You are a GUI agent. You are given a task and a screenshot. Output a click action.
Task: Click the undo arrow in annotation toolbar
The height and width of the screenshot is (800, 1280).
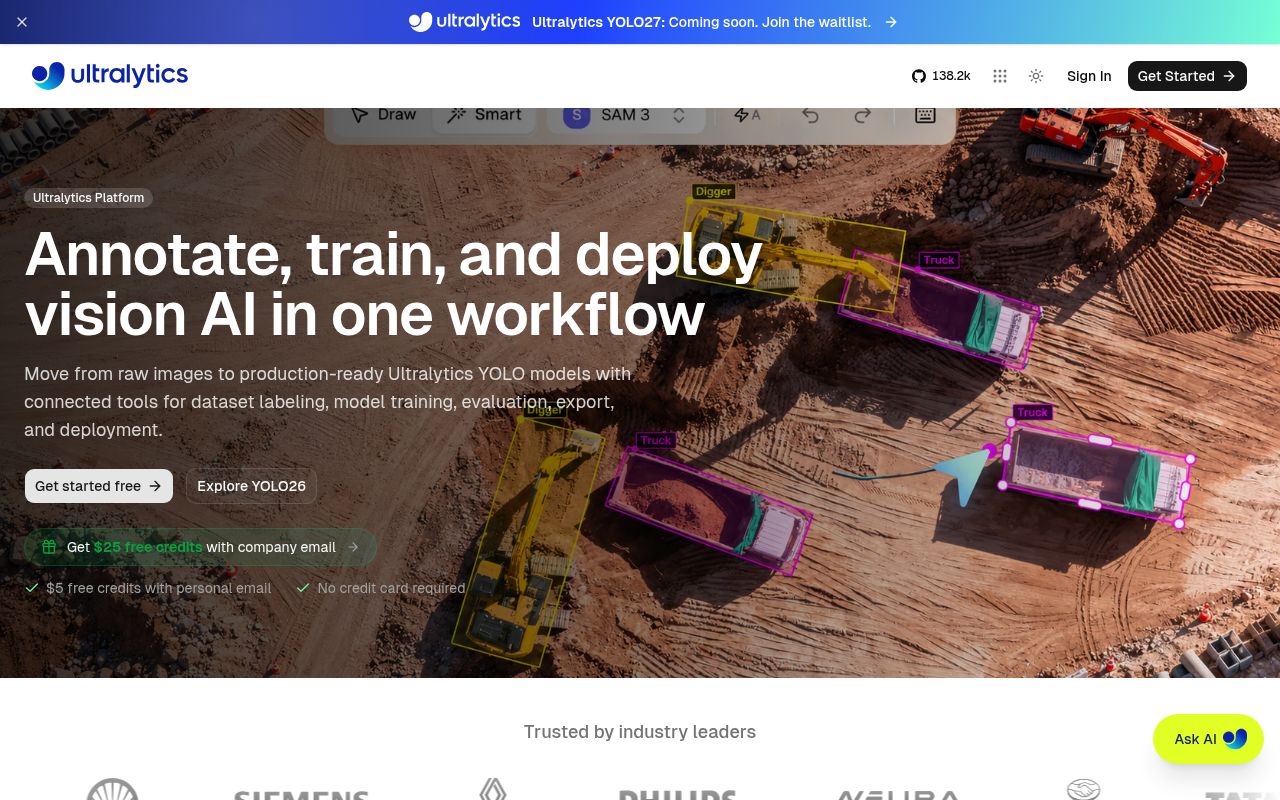811,115
